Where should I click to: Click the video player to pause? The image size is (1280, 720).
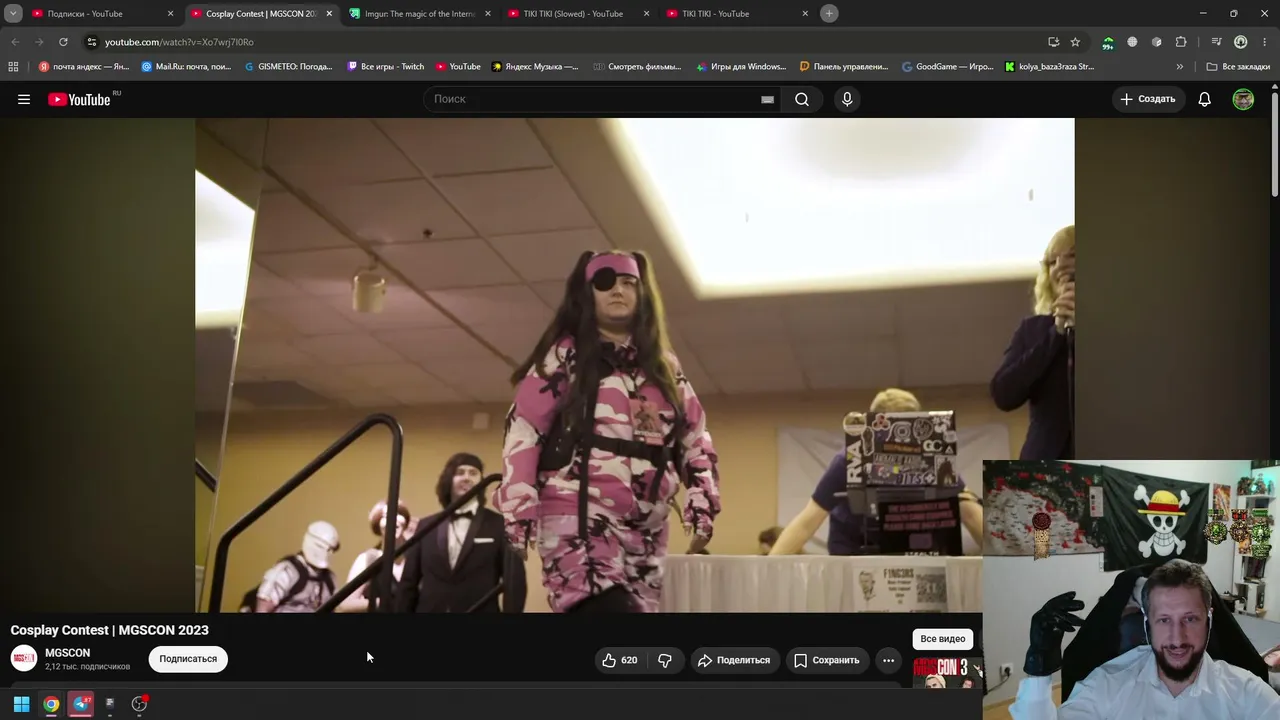point(634,365)
